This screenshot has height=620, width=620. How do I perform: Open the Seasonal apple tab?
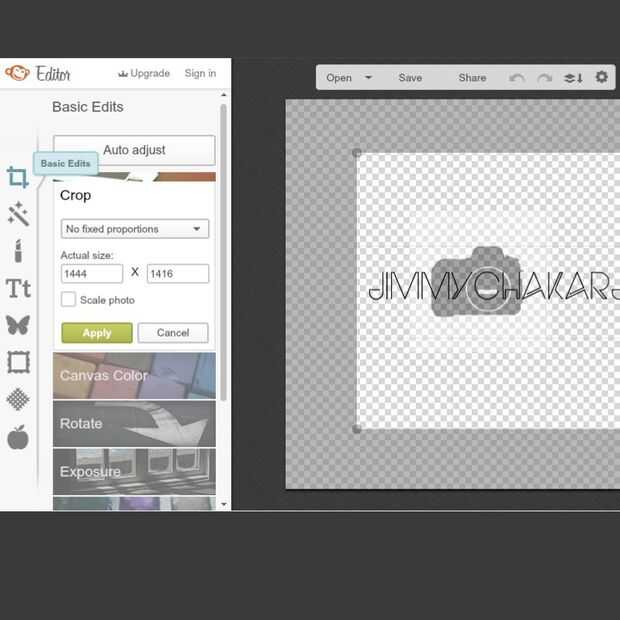18,437
